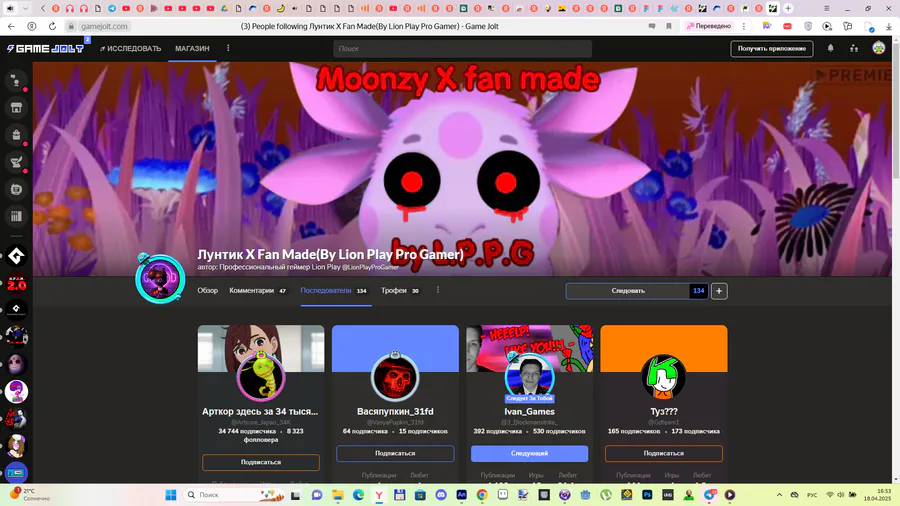Viewport: 900px width, 506px height.
Task: Open a new browser tab with plus
Action: coord(788,9)
